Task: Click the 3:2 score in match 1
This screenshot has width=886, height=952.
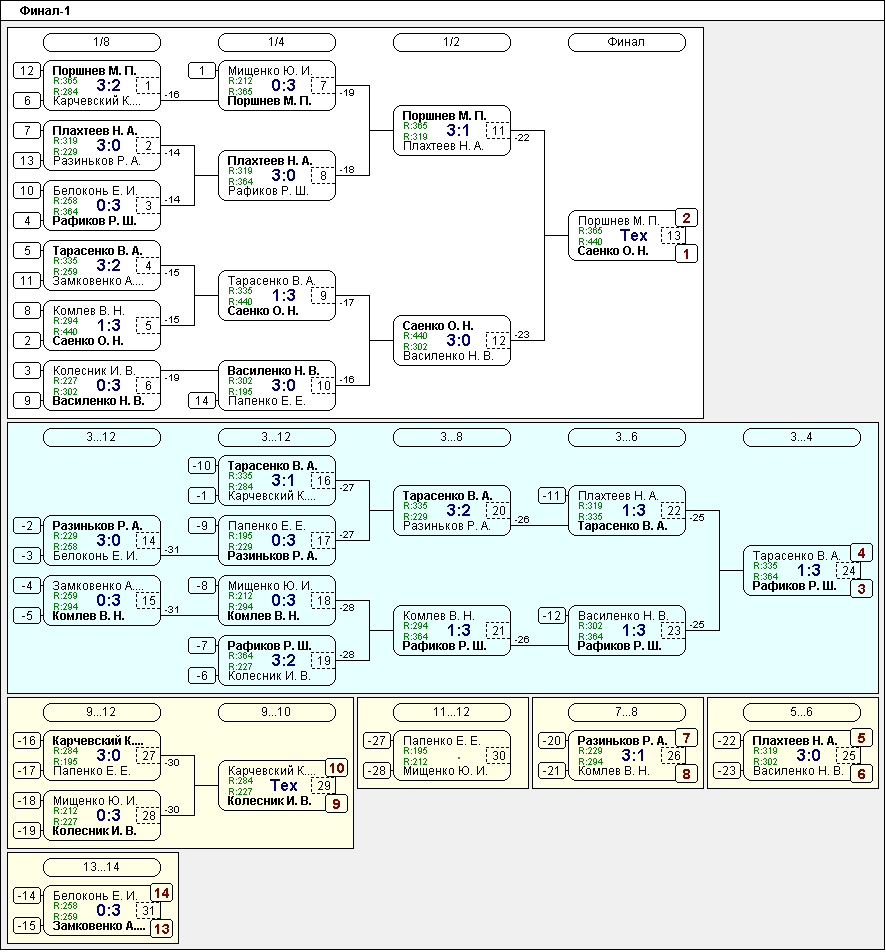Action: click(x=109, y=86)
